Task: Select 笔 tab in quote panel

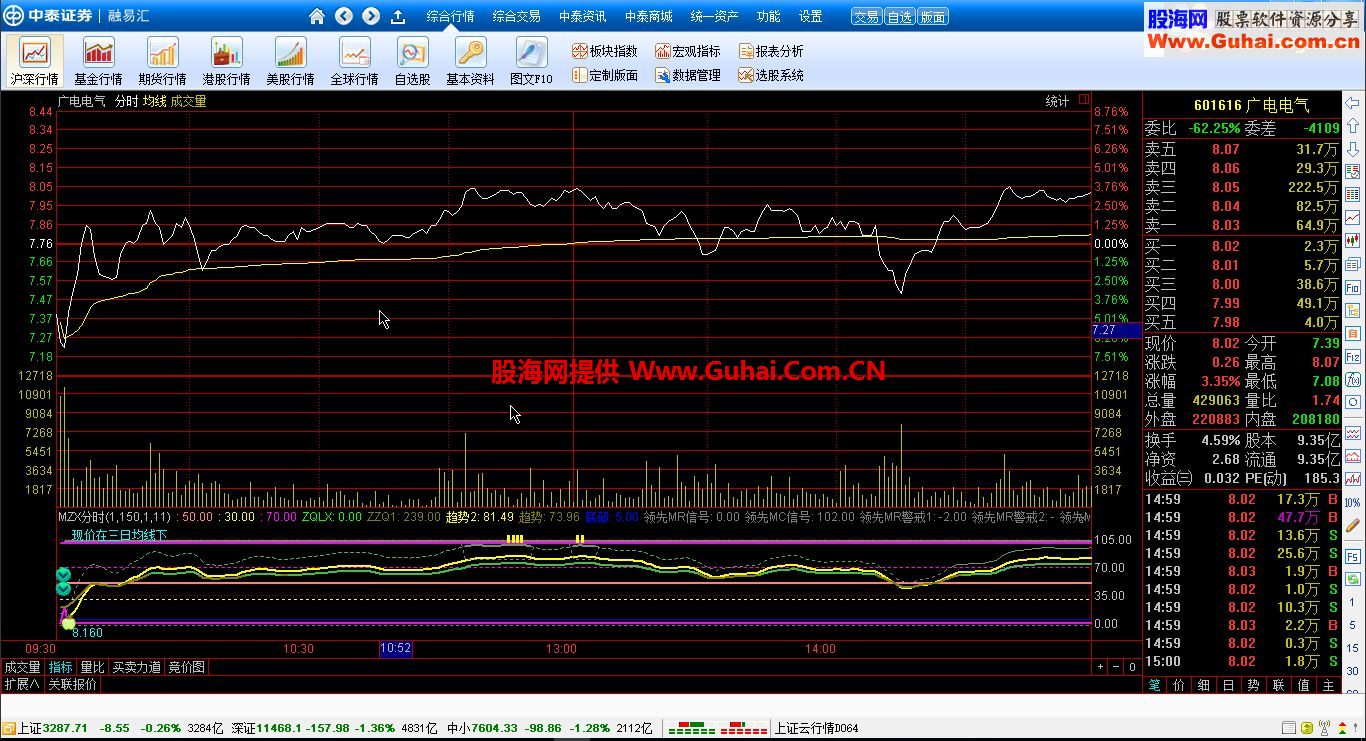Action: pos(1154,685)
